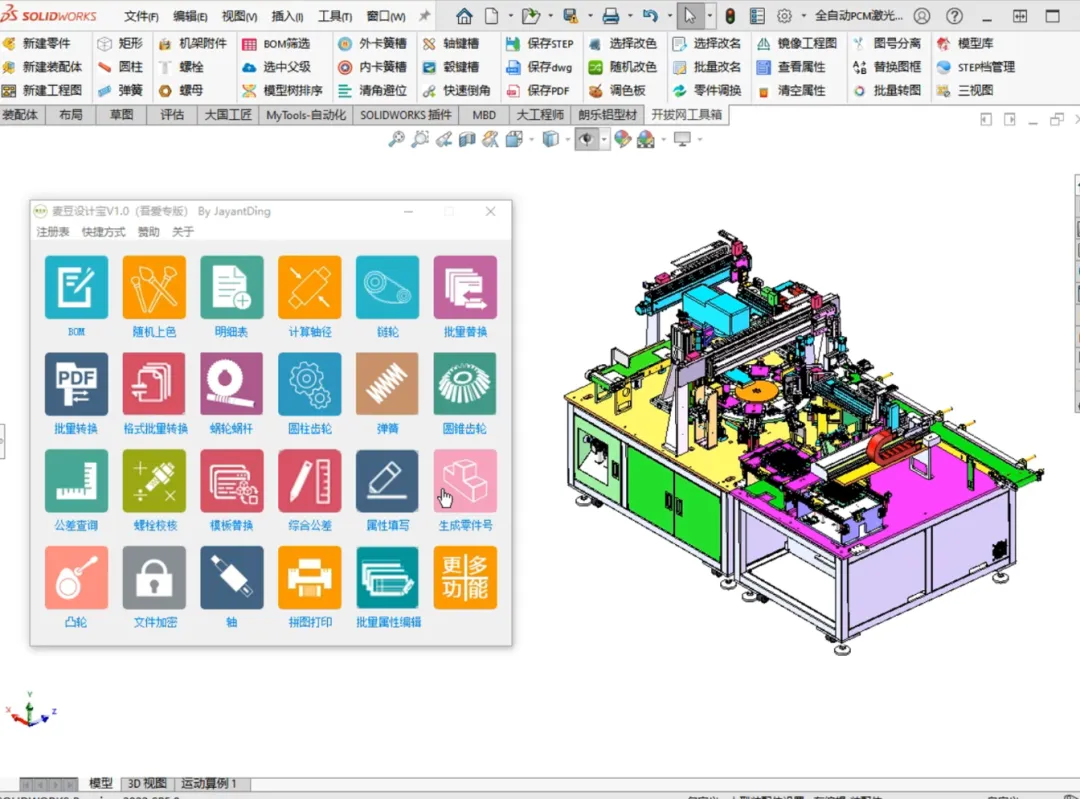1080x799 pixels.
Task: Click the zoom to fit magnifier icon
Action: (x=396, y=139)
